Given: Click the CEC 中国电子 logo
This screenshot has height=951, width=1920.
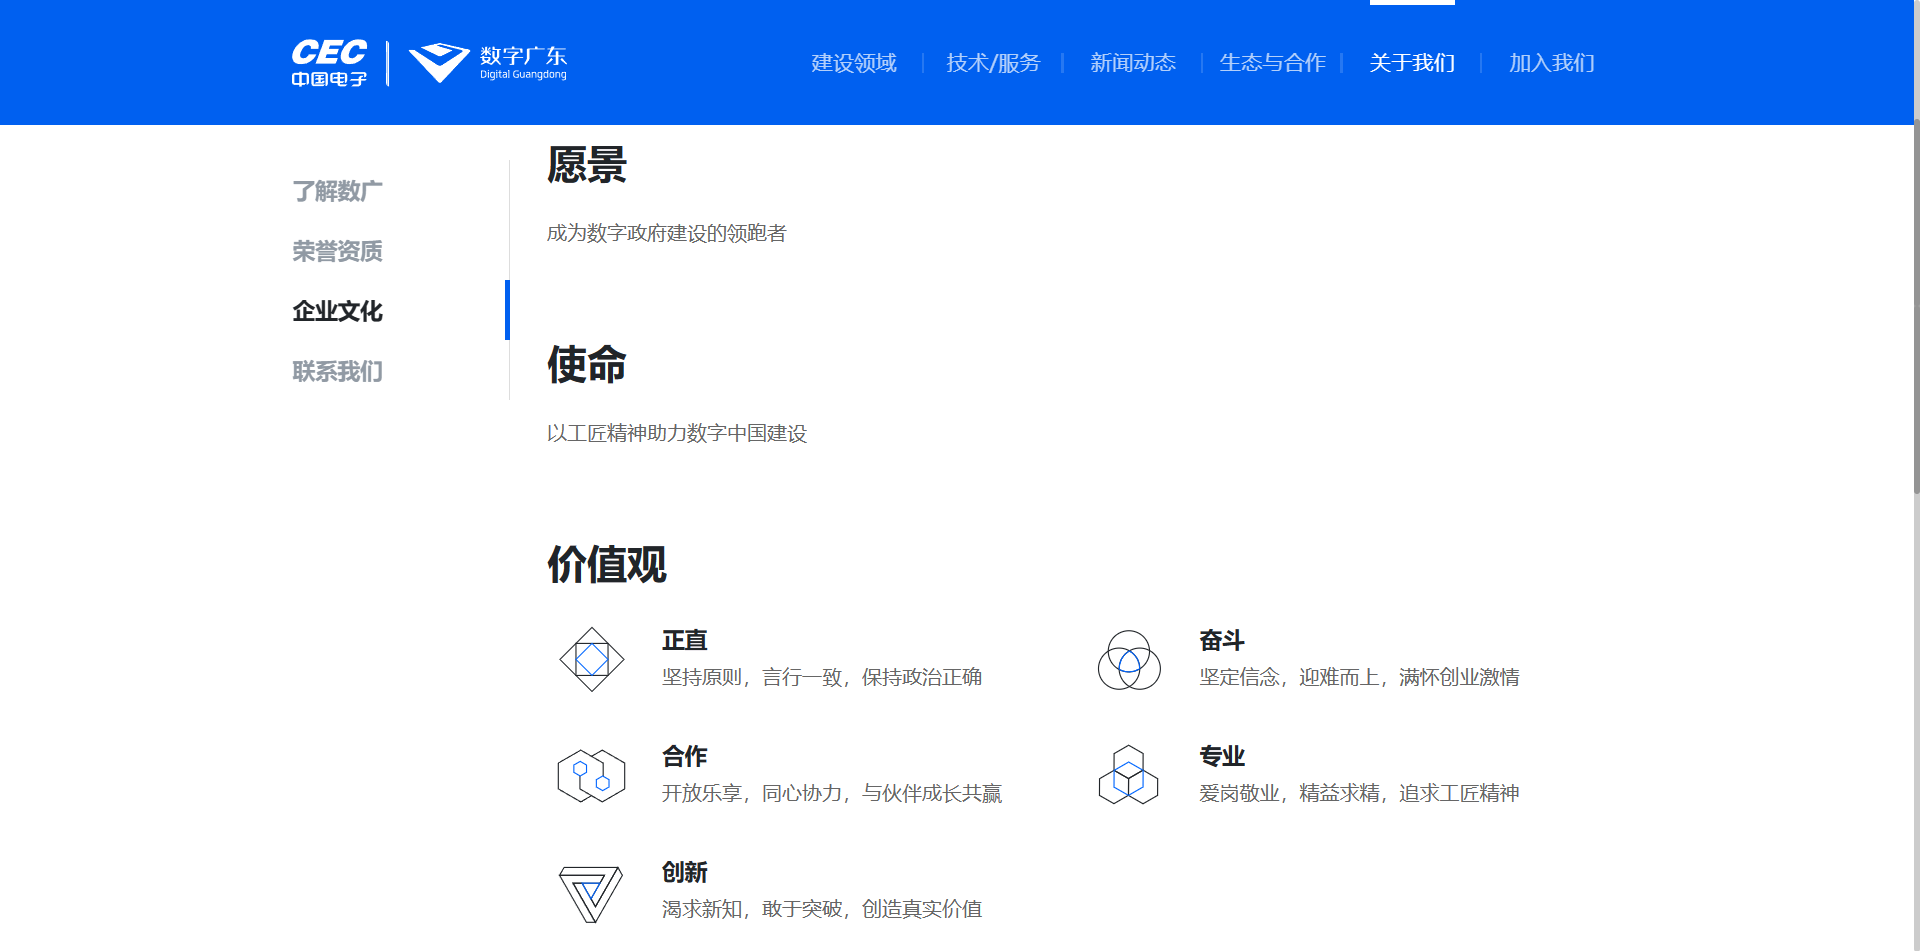Looking at the screenshot, I should coord(329,63).
